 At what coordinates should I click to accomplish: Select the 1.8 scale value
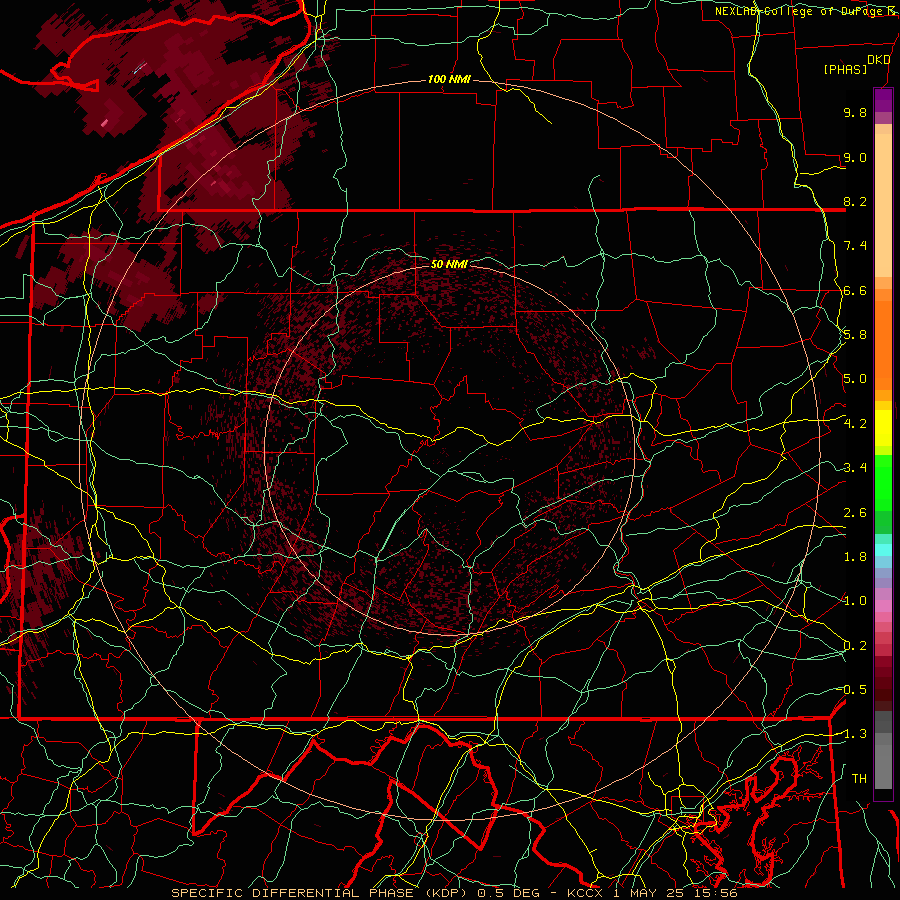[855, 557]
